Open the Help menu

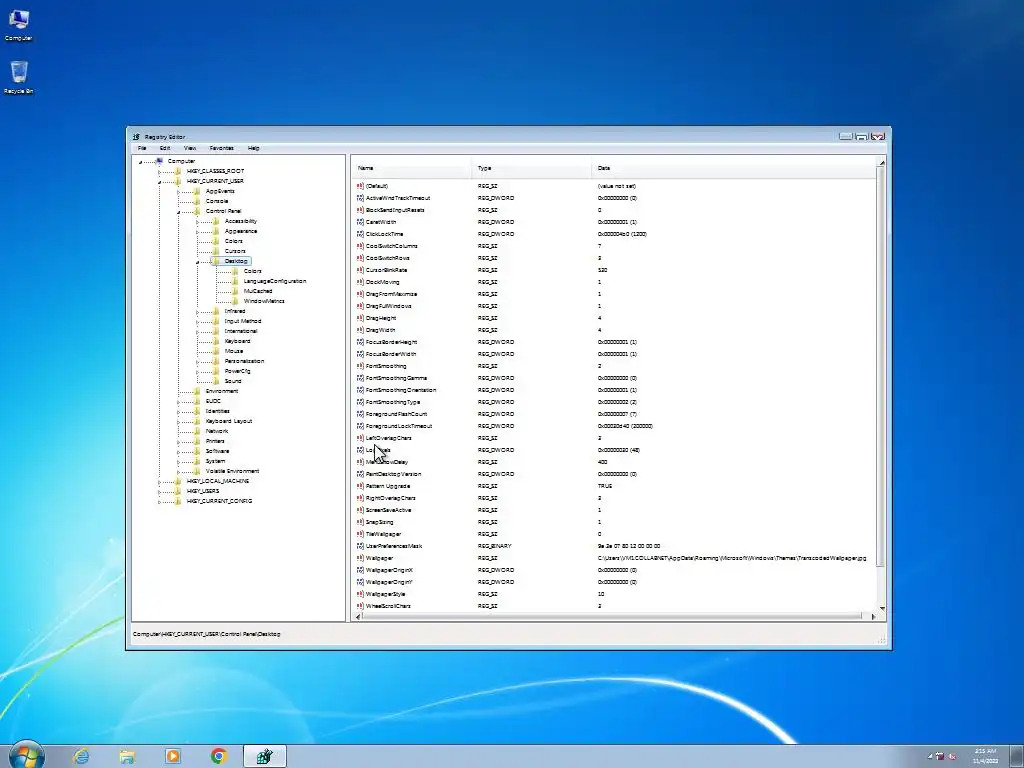[x=254, y=148]
